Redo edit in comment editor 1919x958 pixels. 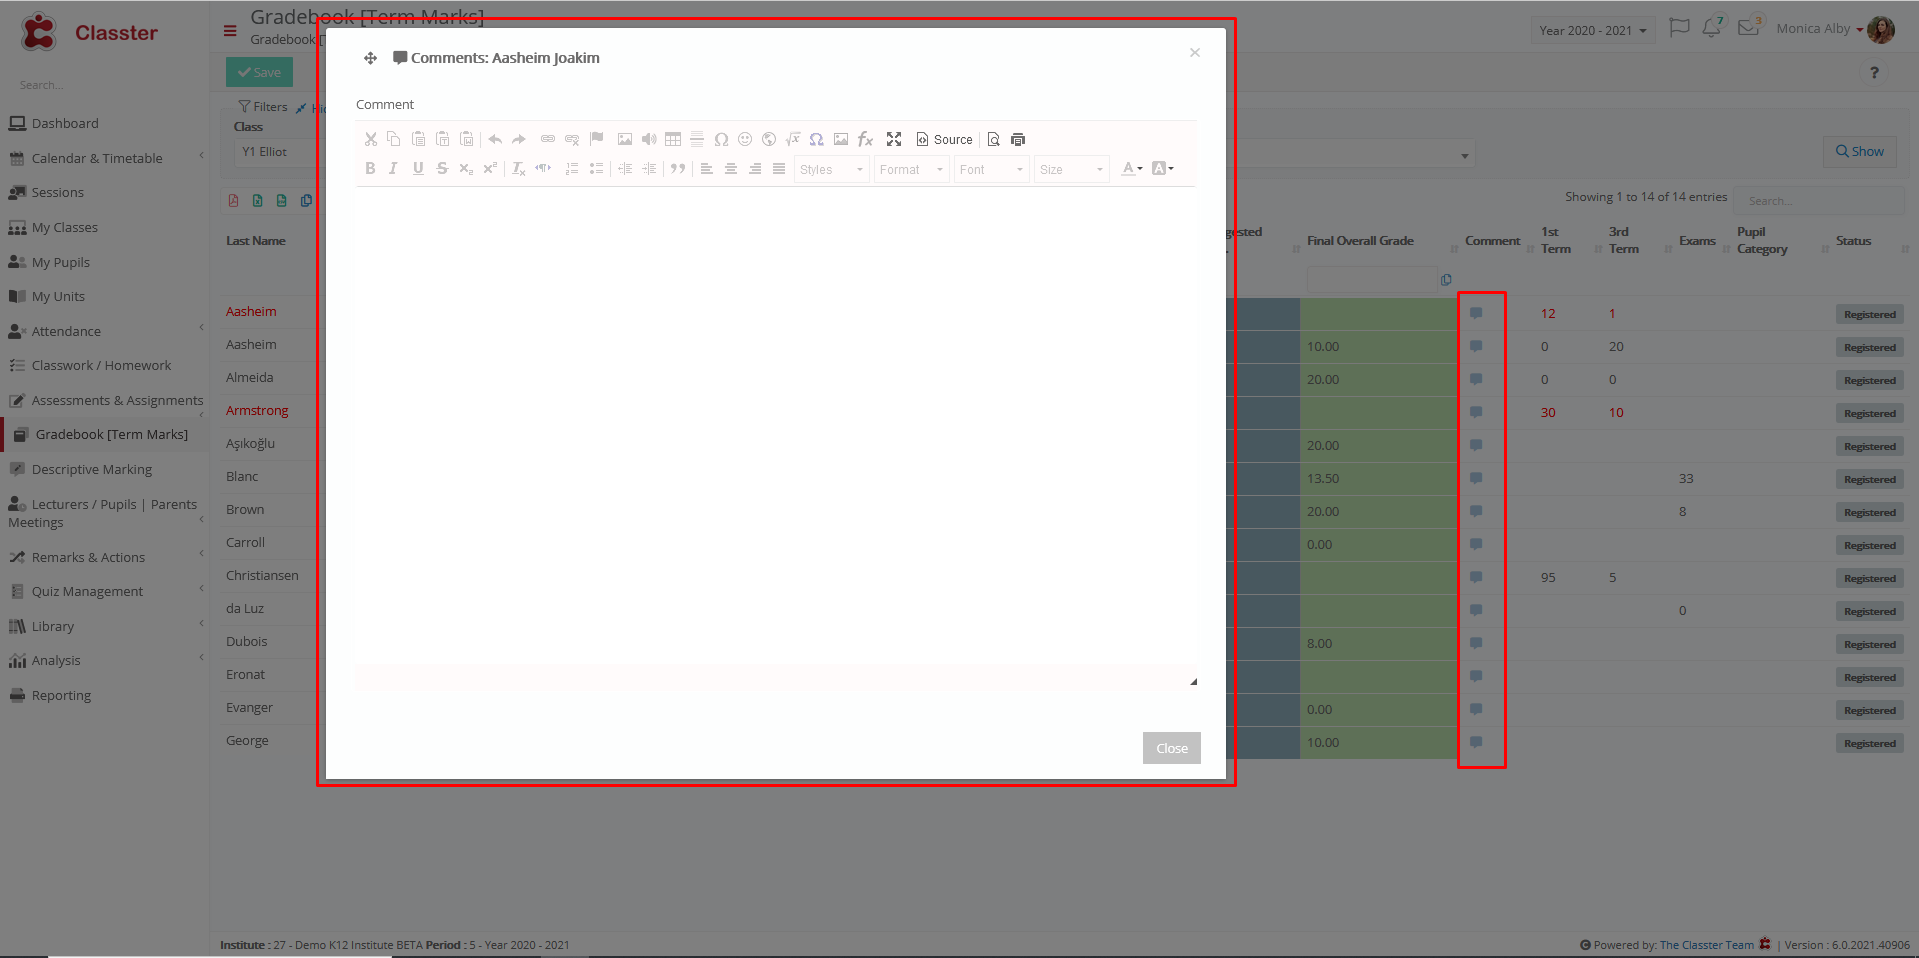519,139
